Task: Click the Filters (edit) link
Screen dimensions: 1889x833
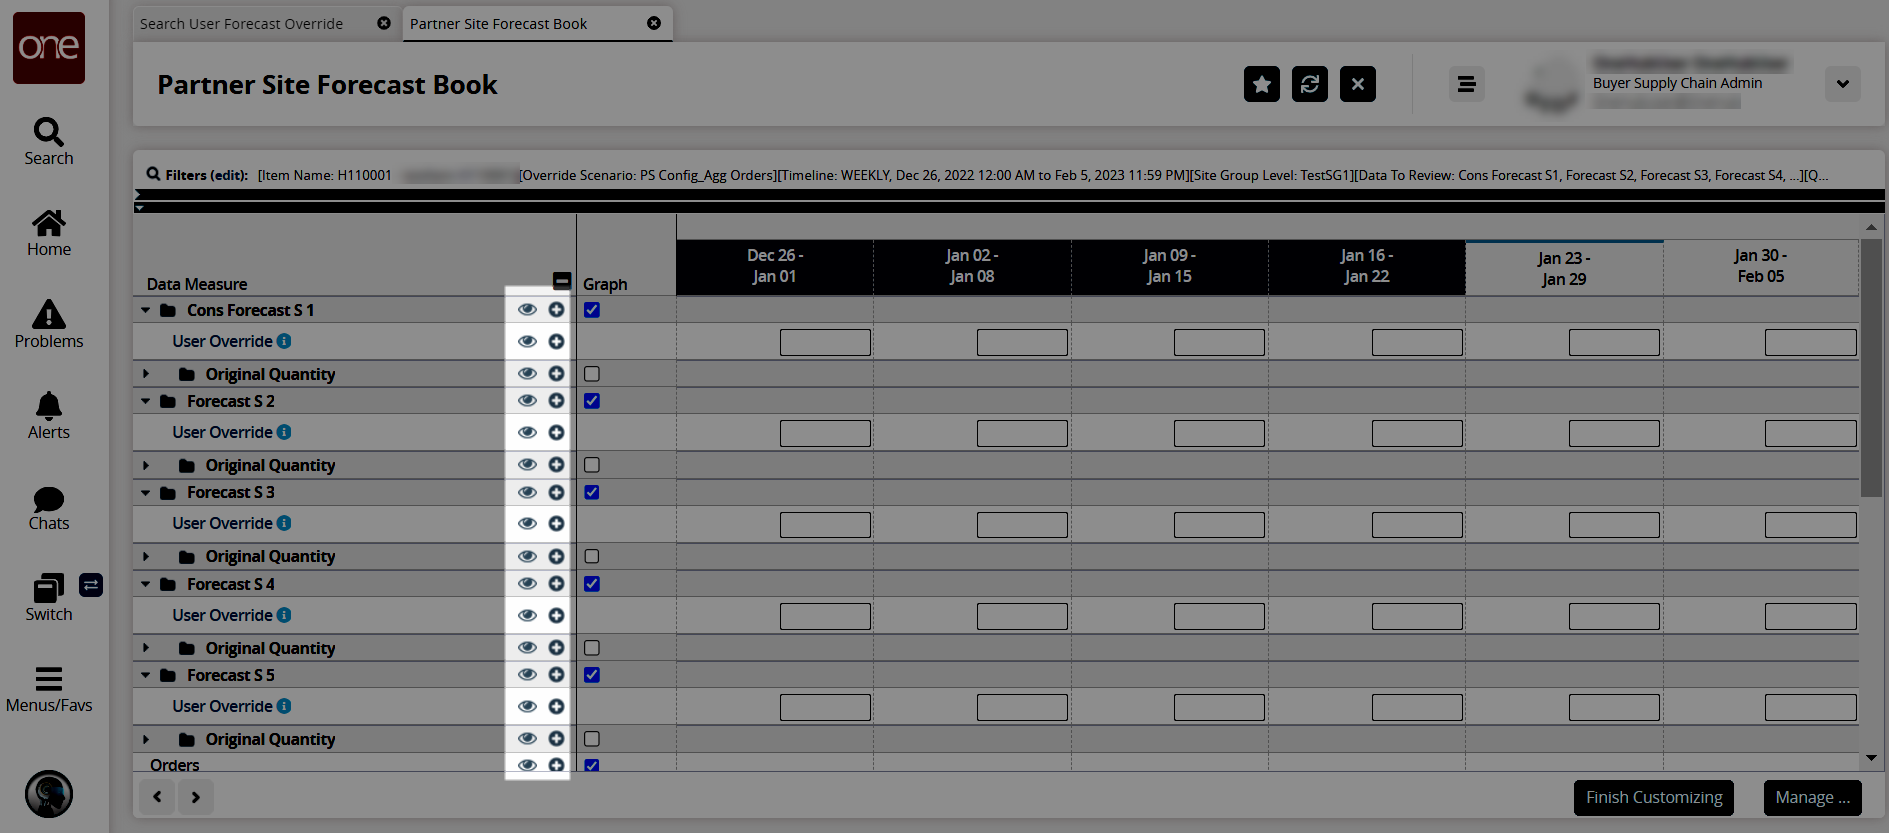Action: click(x=207, y=175)
